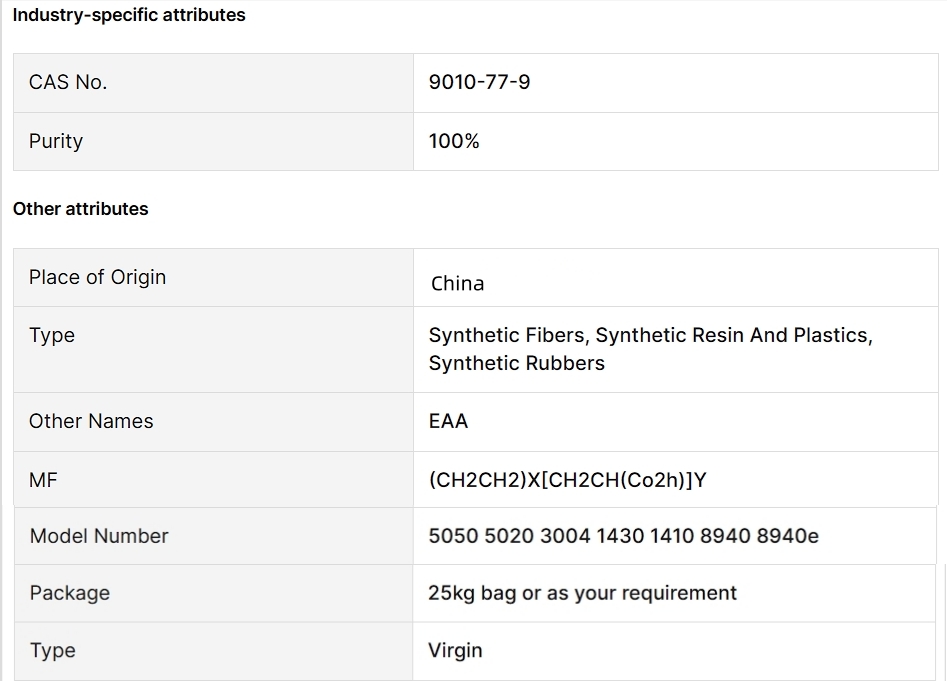Click the EAA value
The image size is (947, 681).
point(448,421)
